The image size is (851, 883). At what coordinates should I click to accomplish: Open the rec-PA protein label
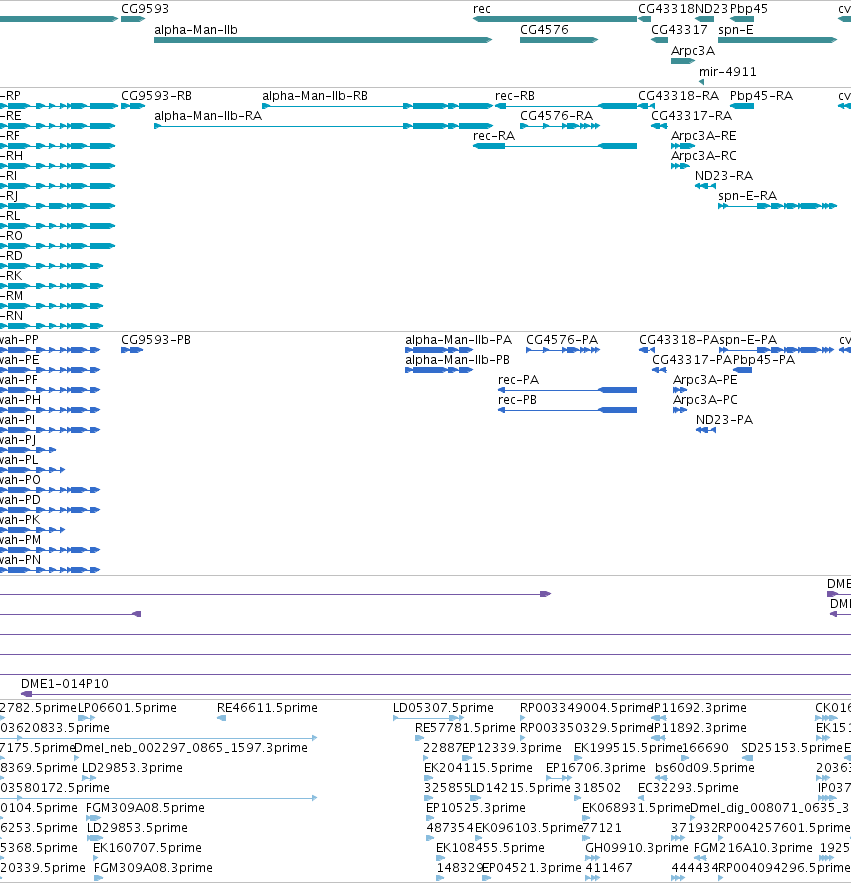tap(518, 380)
